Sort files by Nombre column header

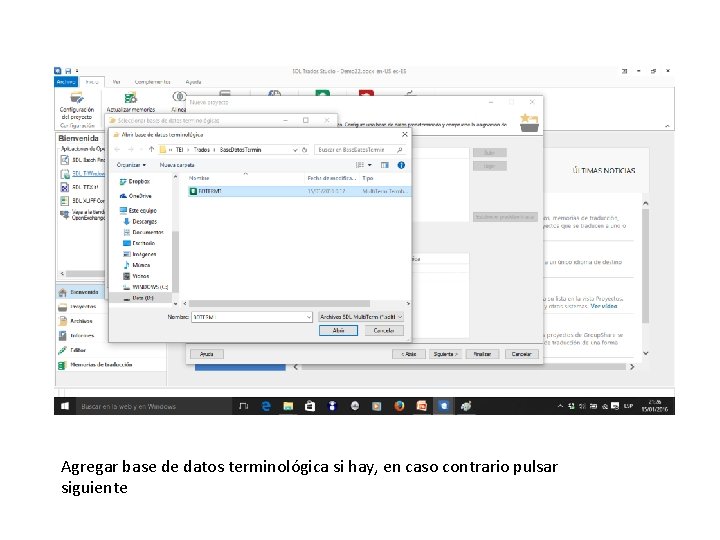click(x=199, y=178)
